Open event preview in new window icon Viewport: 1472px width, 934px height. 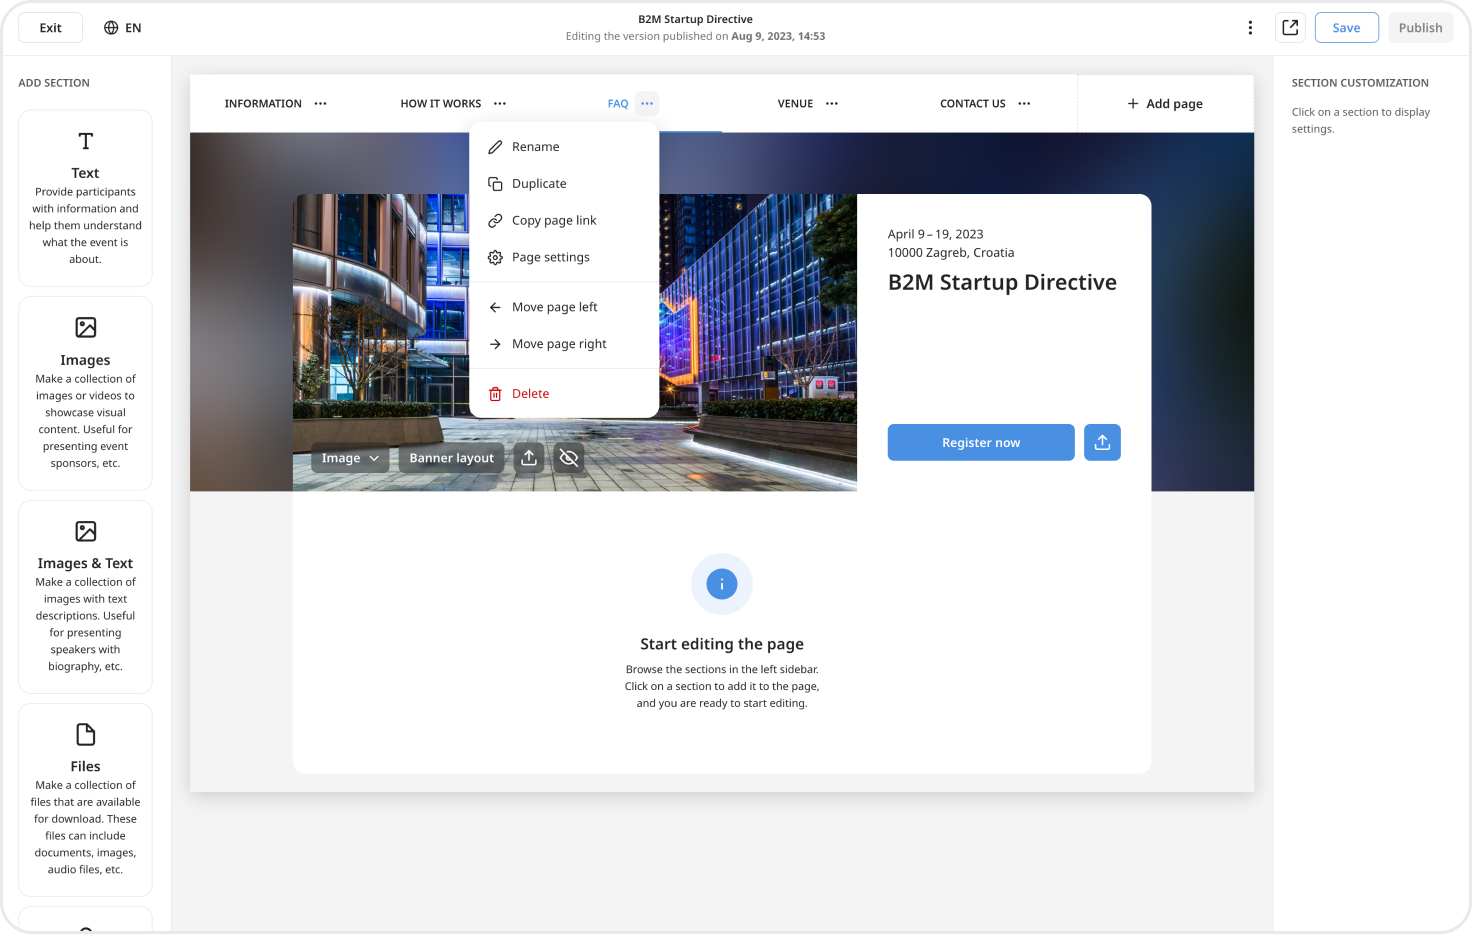tap(1290, 28)
